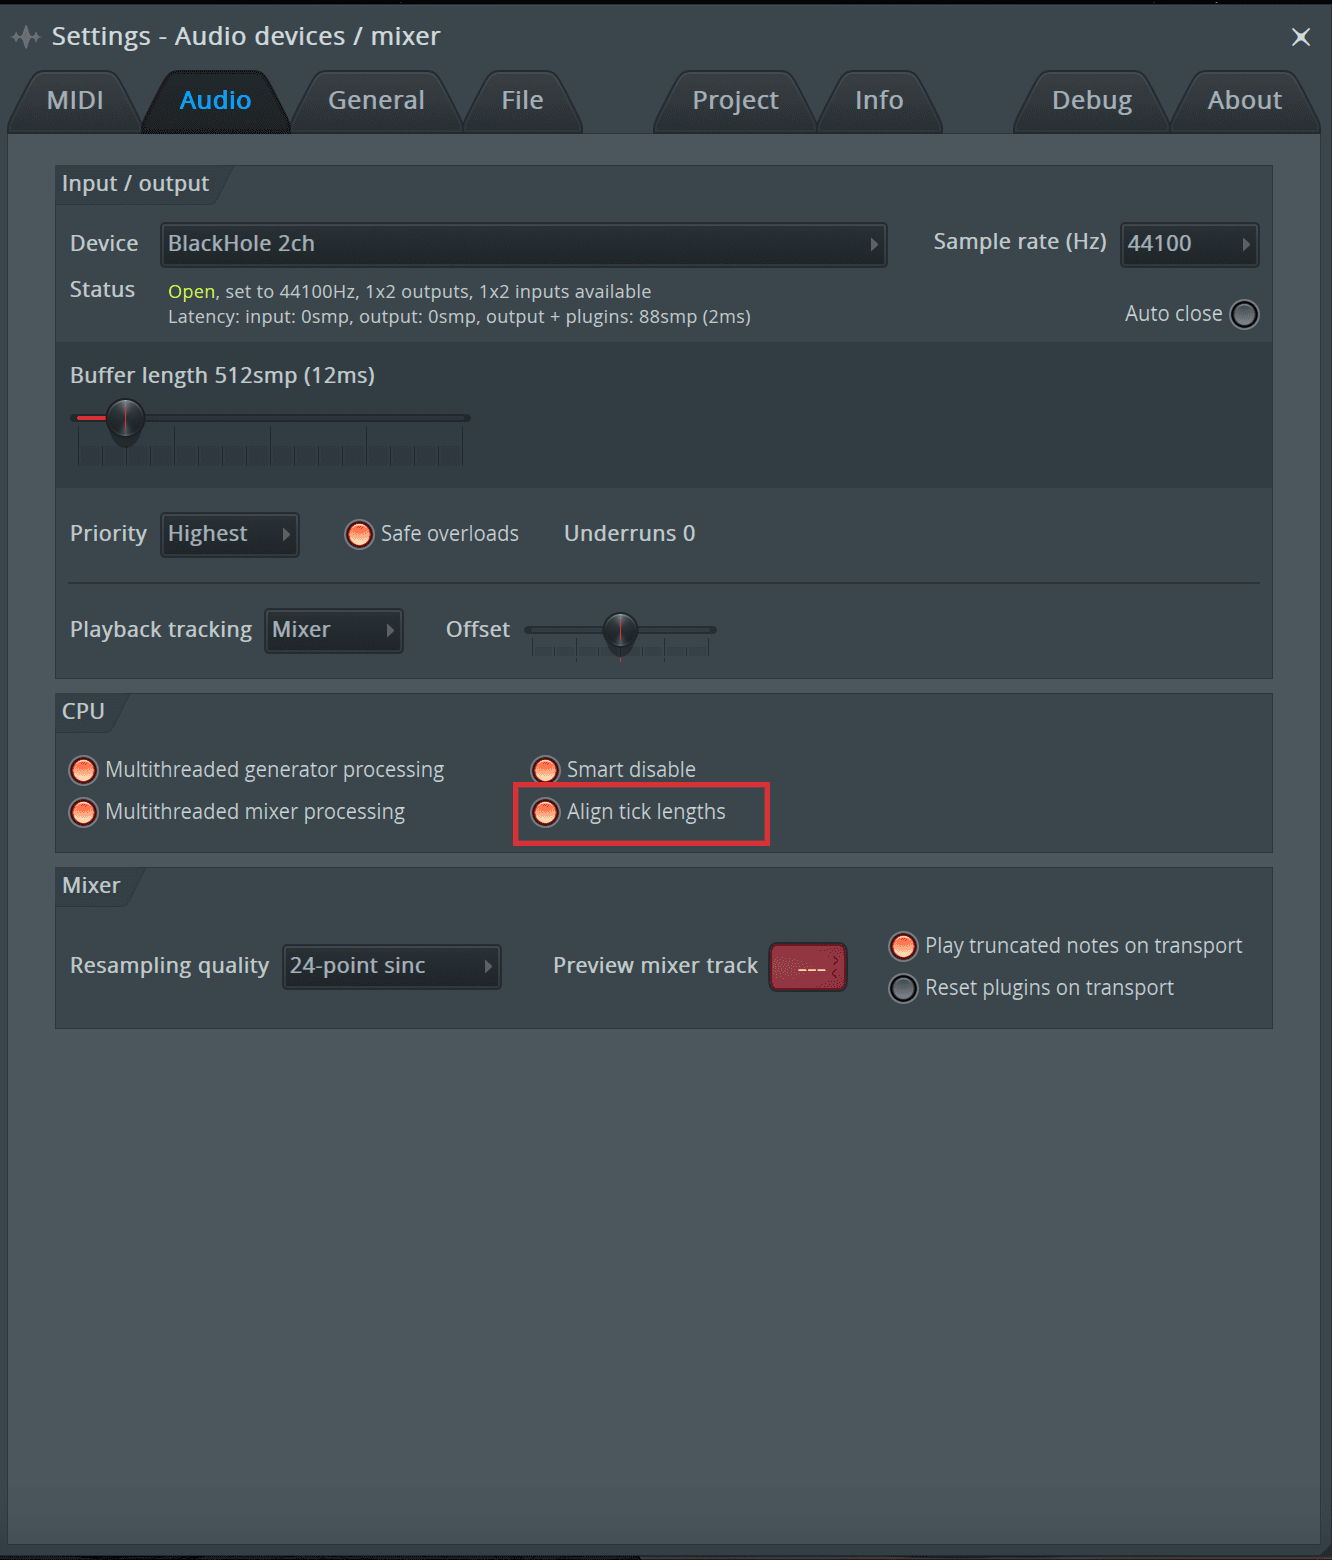
Task: Disable Play truncated notes on transport
Action: 903,946
